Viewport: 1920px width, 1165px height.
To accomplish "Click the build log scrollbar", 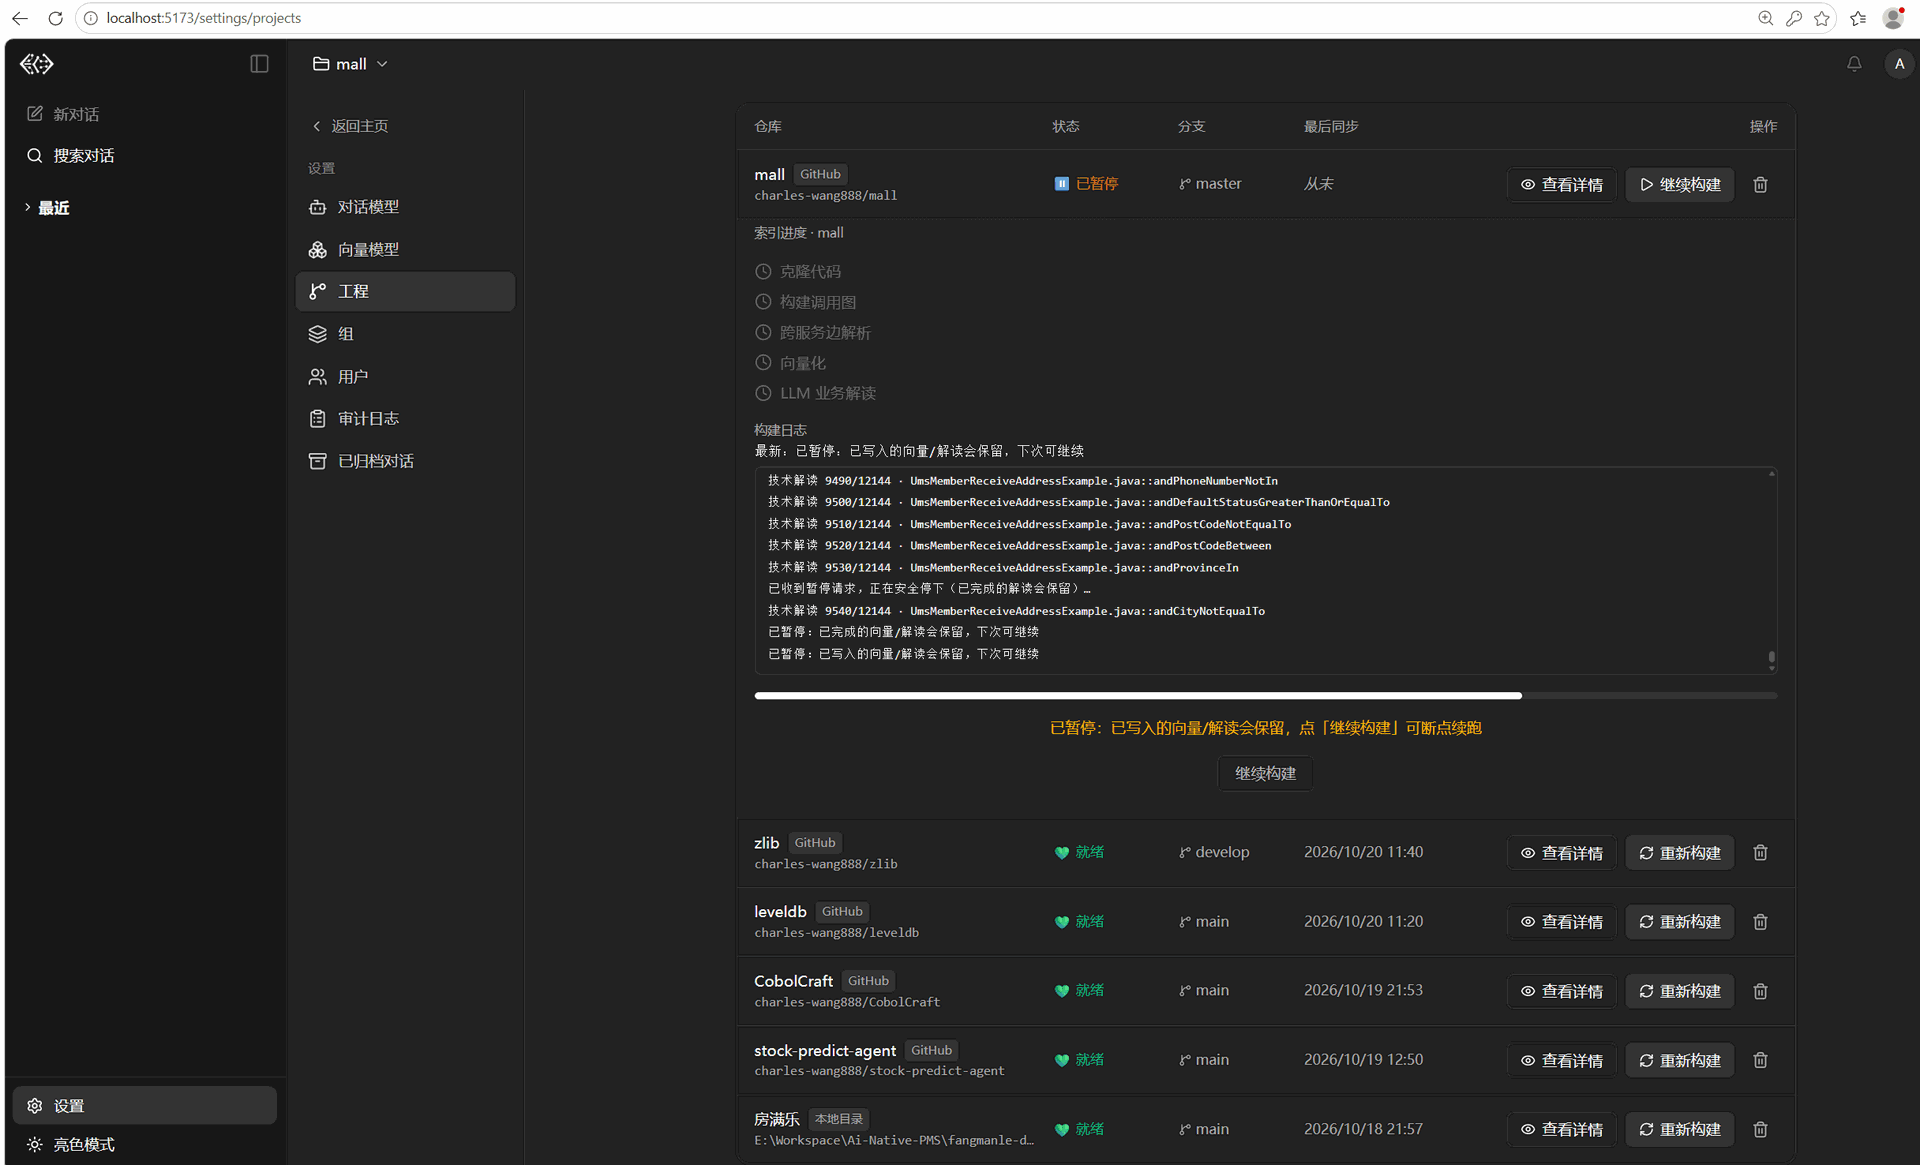I will click(x=1771, y=658).
